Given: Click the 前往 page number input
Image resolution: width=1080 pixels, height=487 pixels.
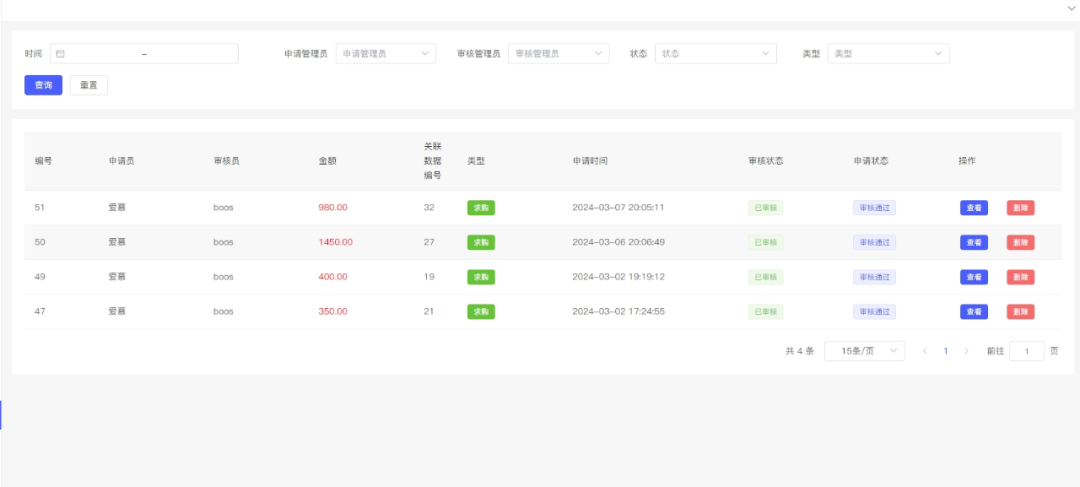Looking at the screenshot, I should pyautogui.click(x=1027, y=351).
